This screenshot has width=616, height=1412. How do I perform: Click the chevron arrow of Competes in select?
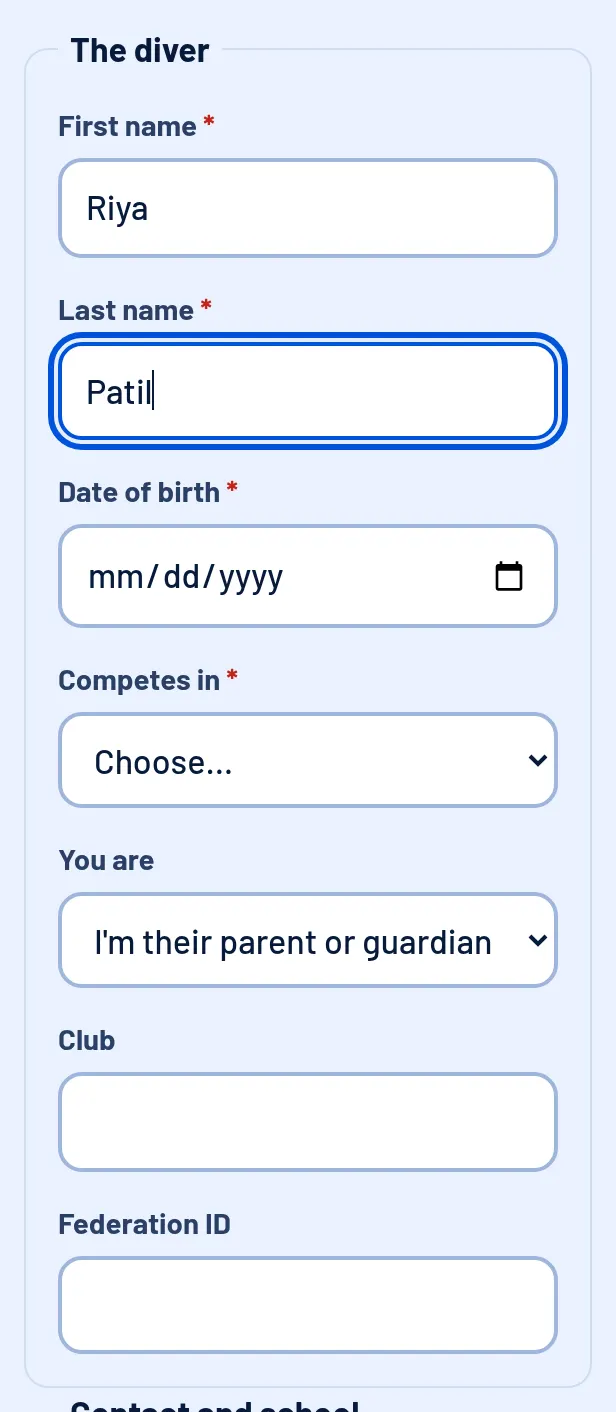click(x=537, y=761)
